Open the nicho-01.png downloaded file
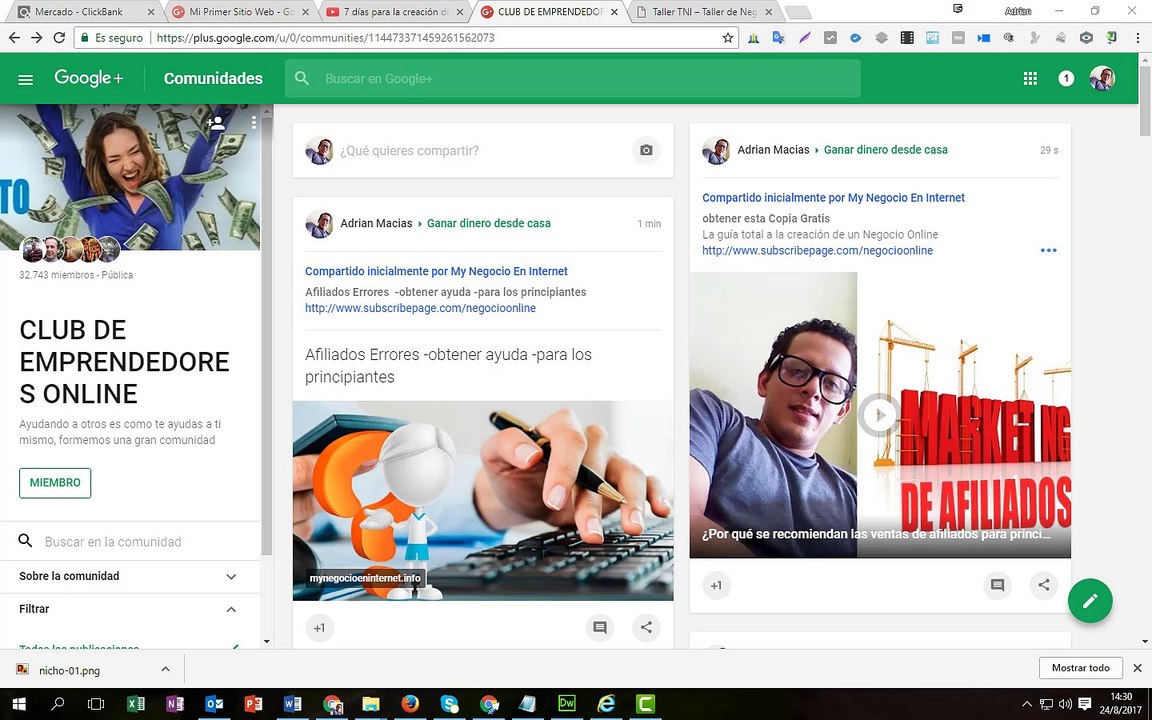 tap(69, 670)
